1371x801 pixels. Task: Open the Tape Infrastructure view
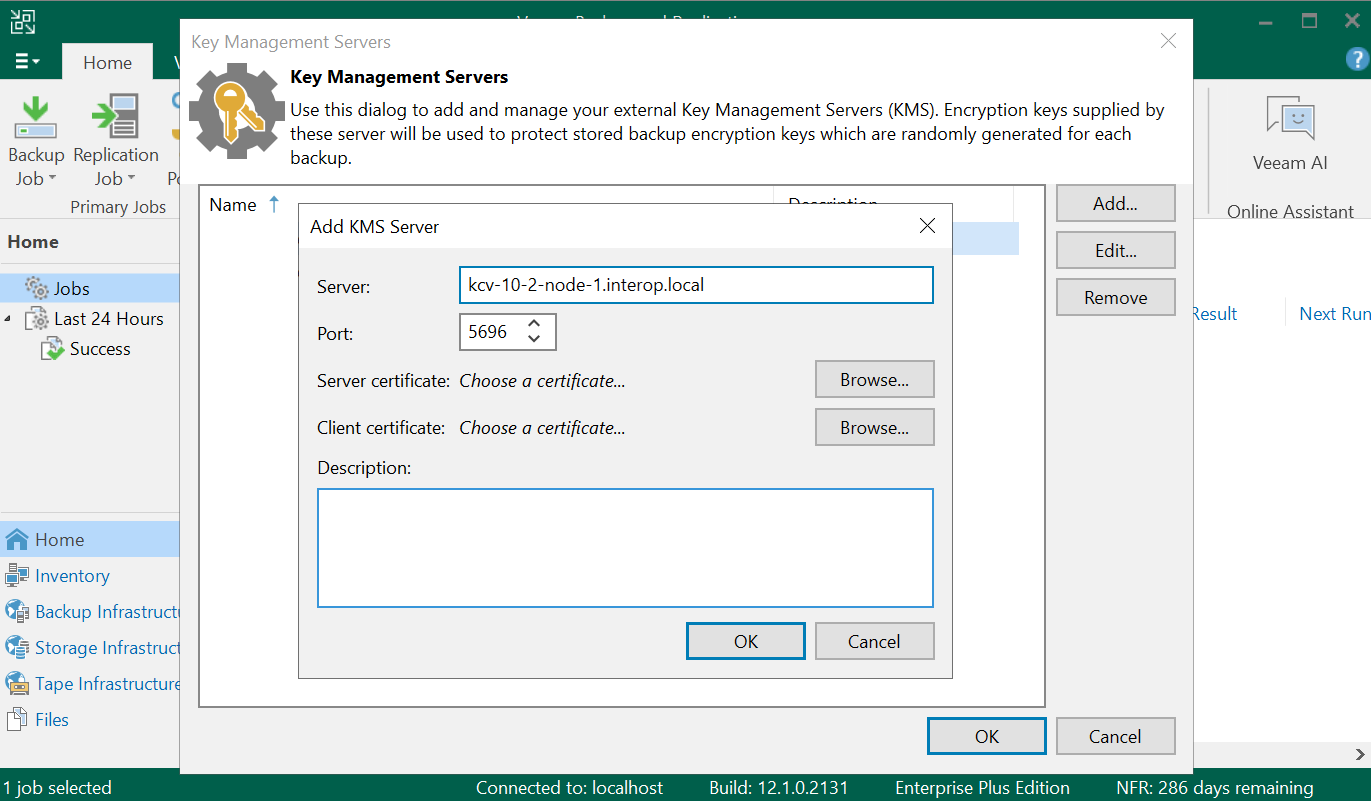coord(90,684)
